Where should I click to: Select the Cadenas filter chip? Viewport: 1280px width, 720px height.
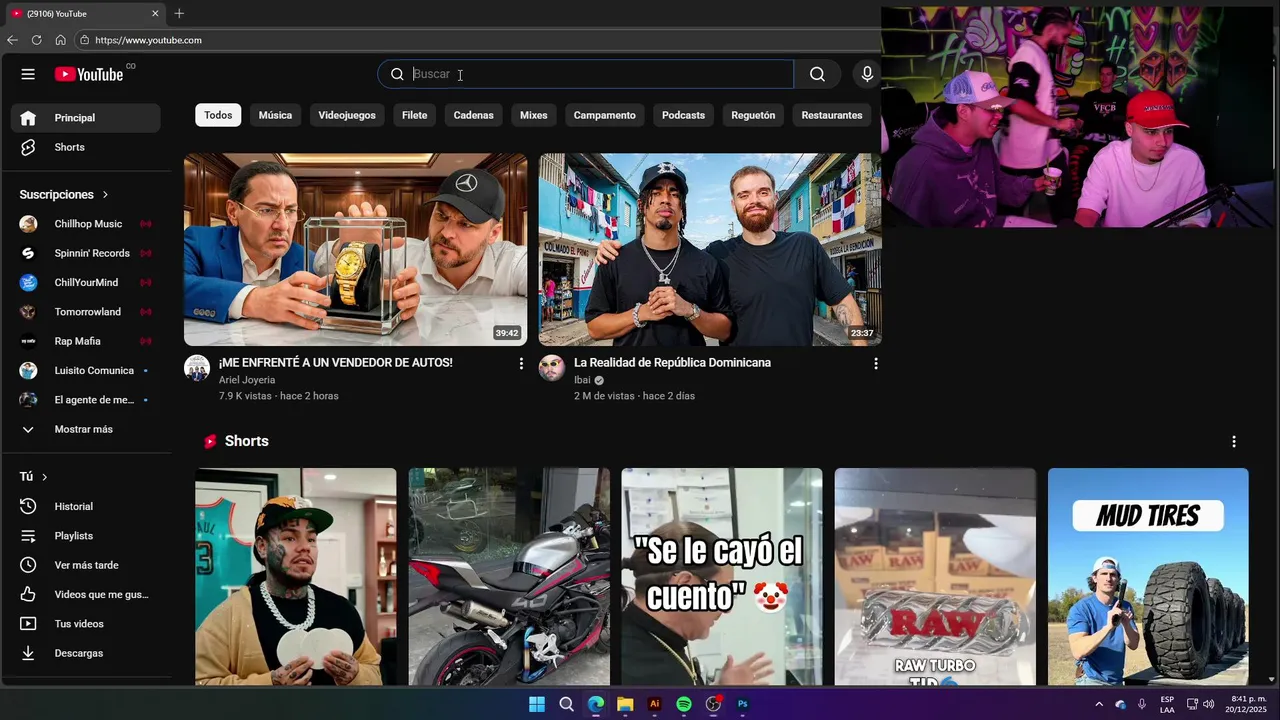coord(473,115)
